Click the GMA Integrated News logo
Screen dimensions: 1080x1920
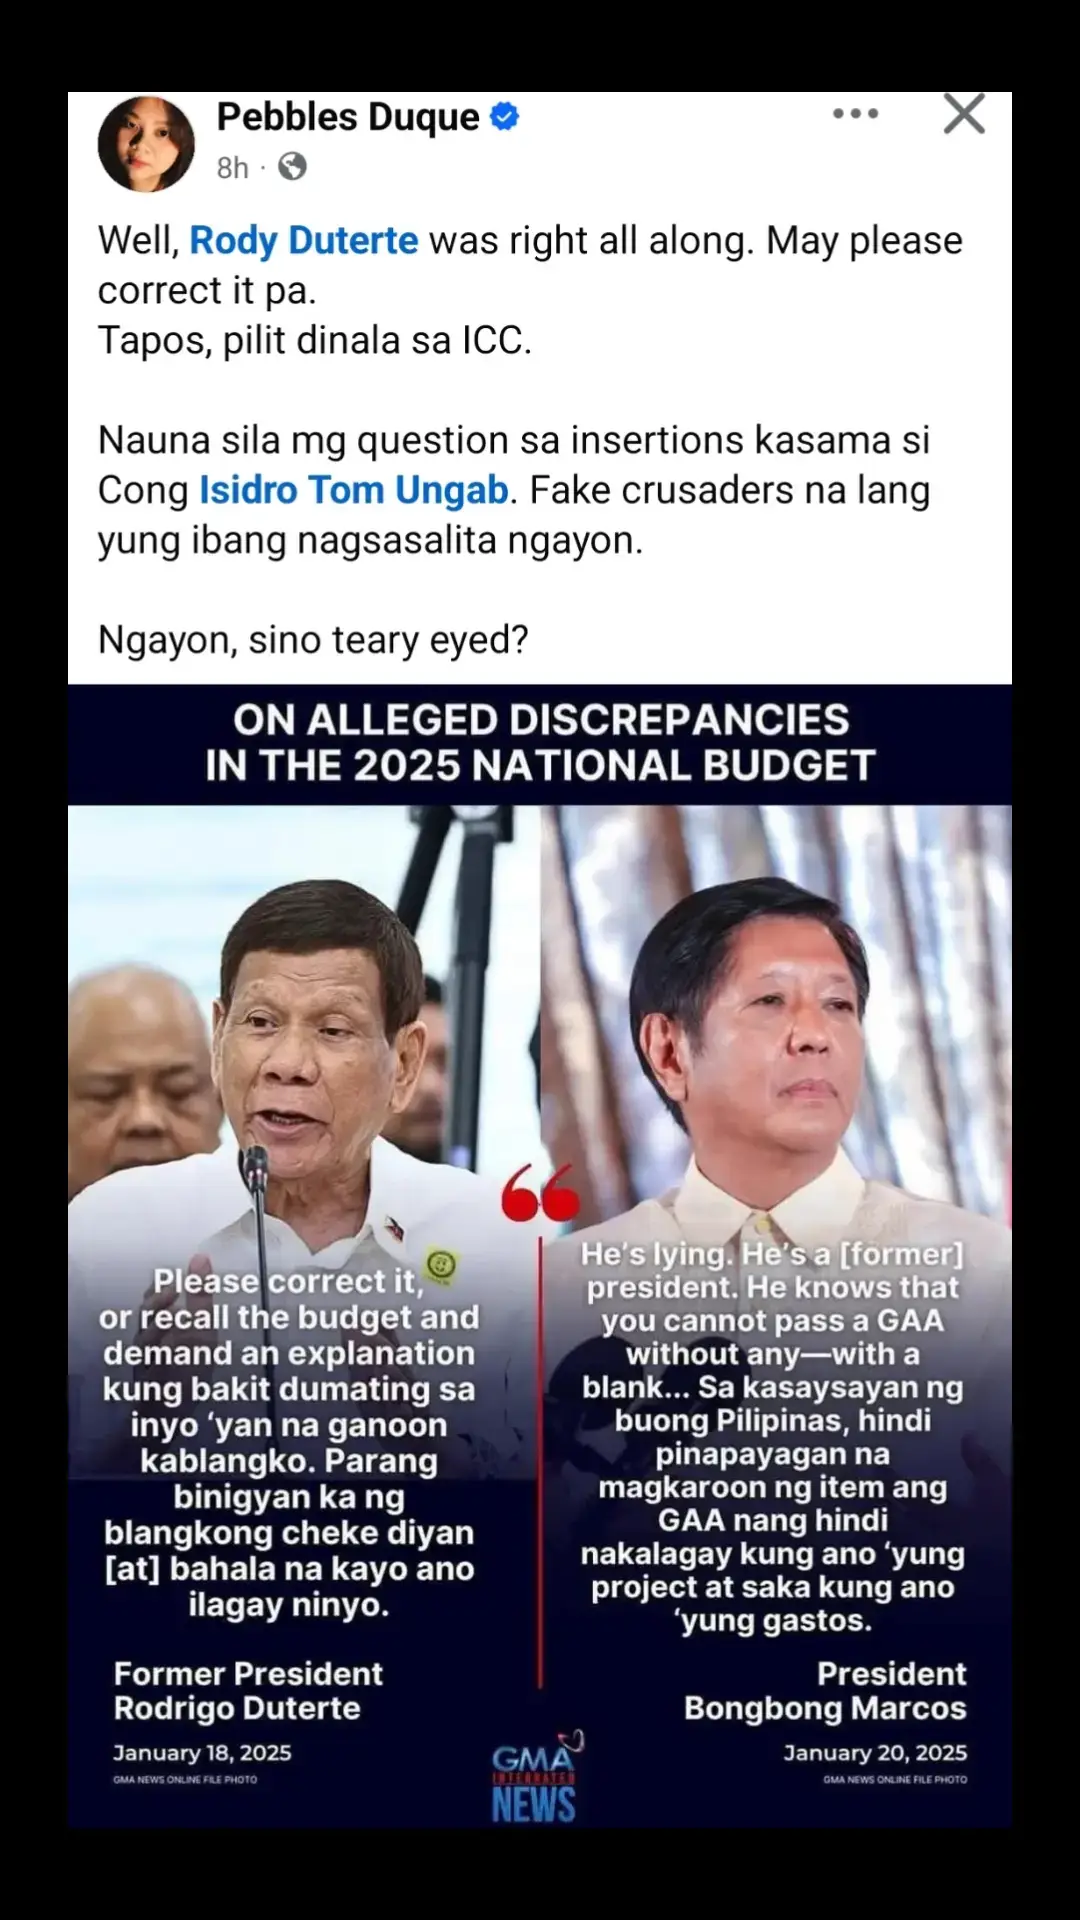click(x=537, y=1777)
